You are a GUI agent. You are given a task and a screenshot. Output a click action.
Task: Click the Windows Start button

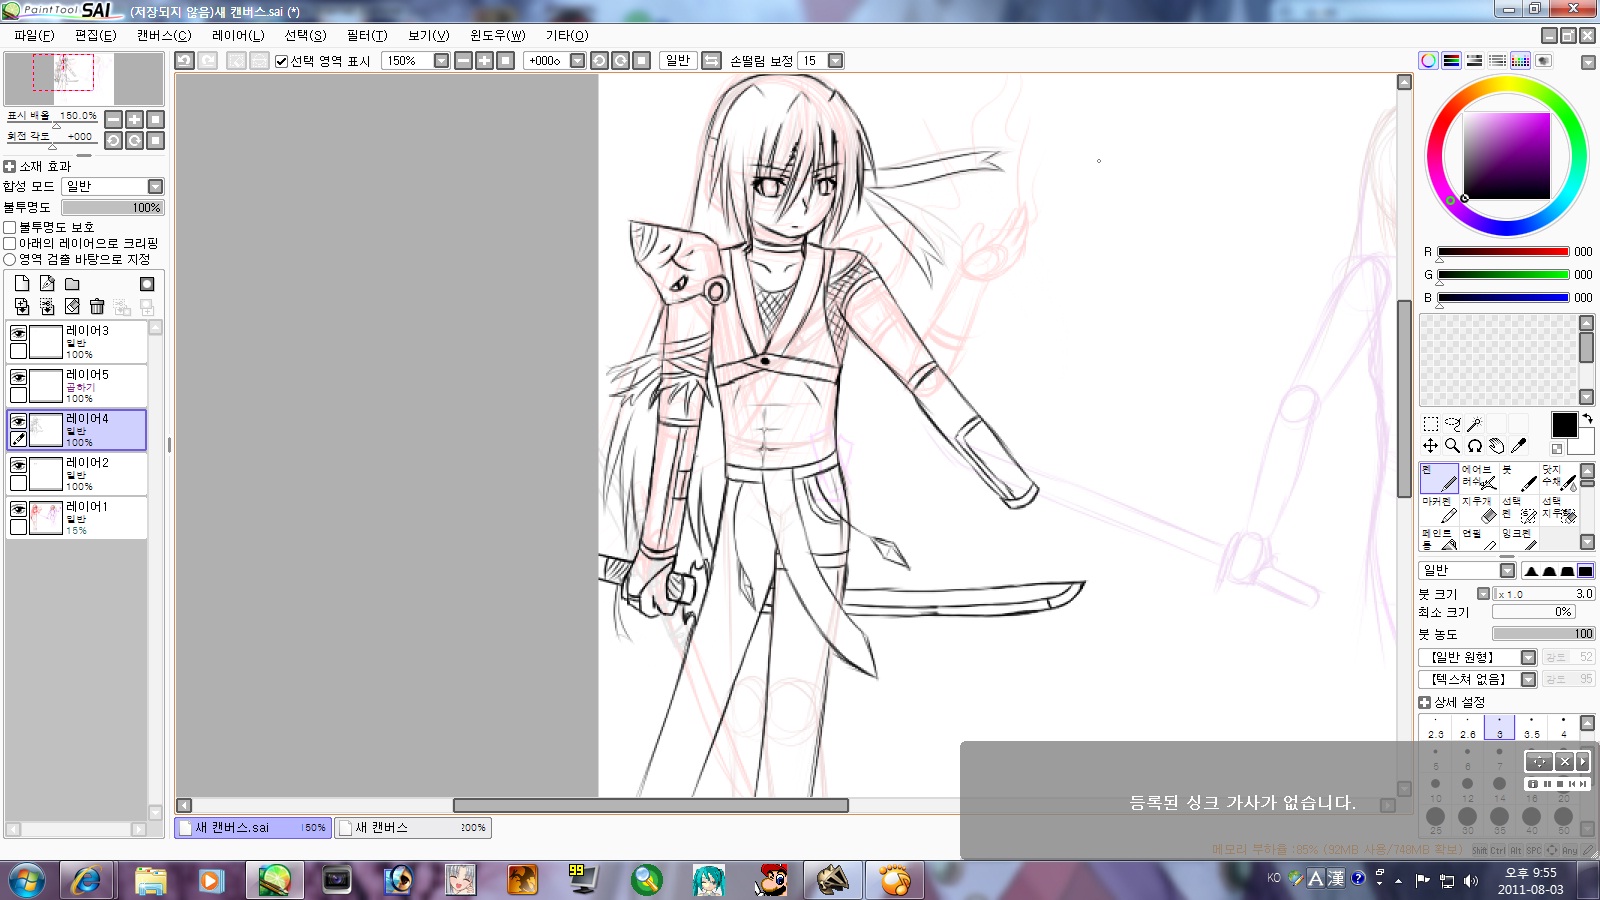26,880
